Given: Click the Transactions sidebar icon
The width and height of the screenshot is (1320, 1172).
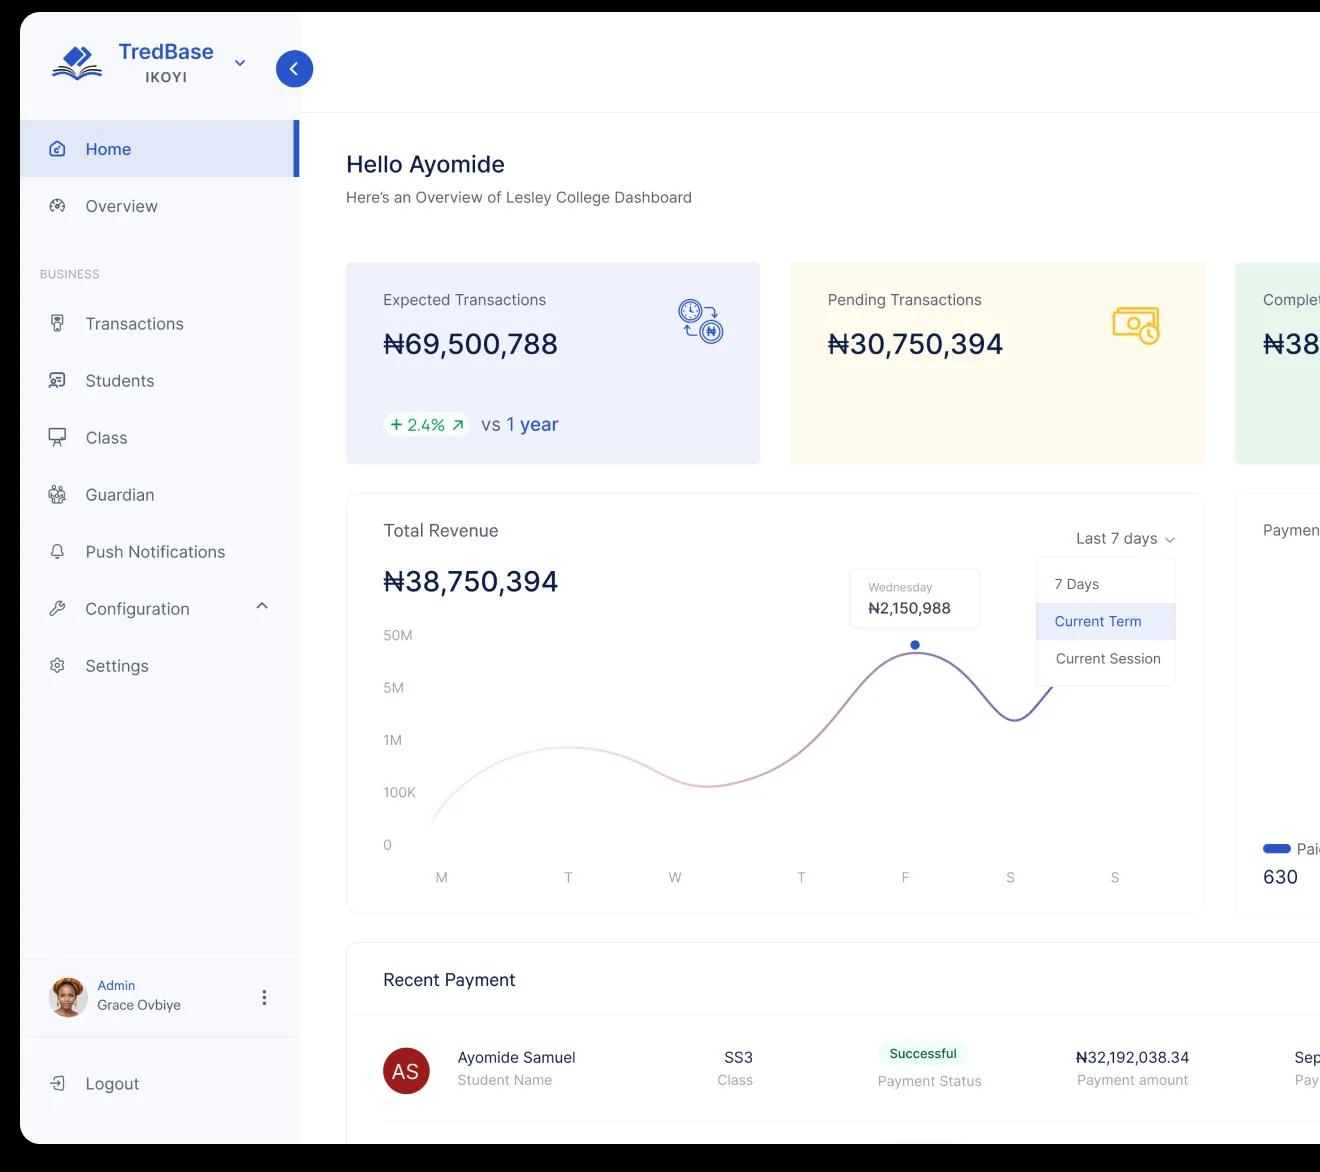Looking at the screenshot, I should click(57, 323).
